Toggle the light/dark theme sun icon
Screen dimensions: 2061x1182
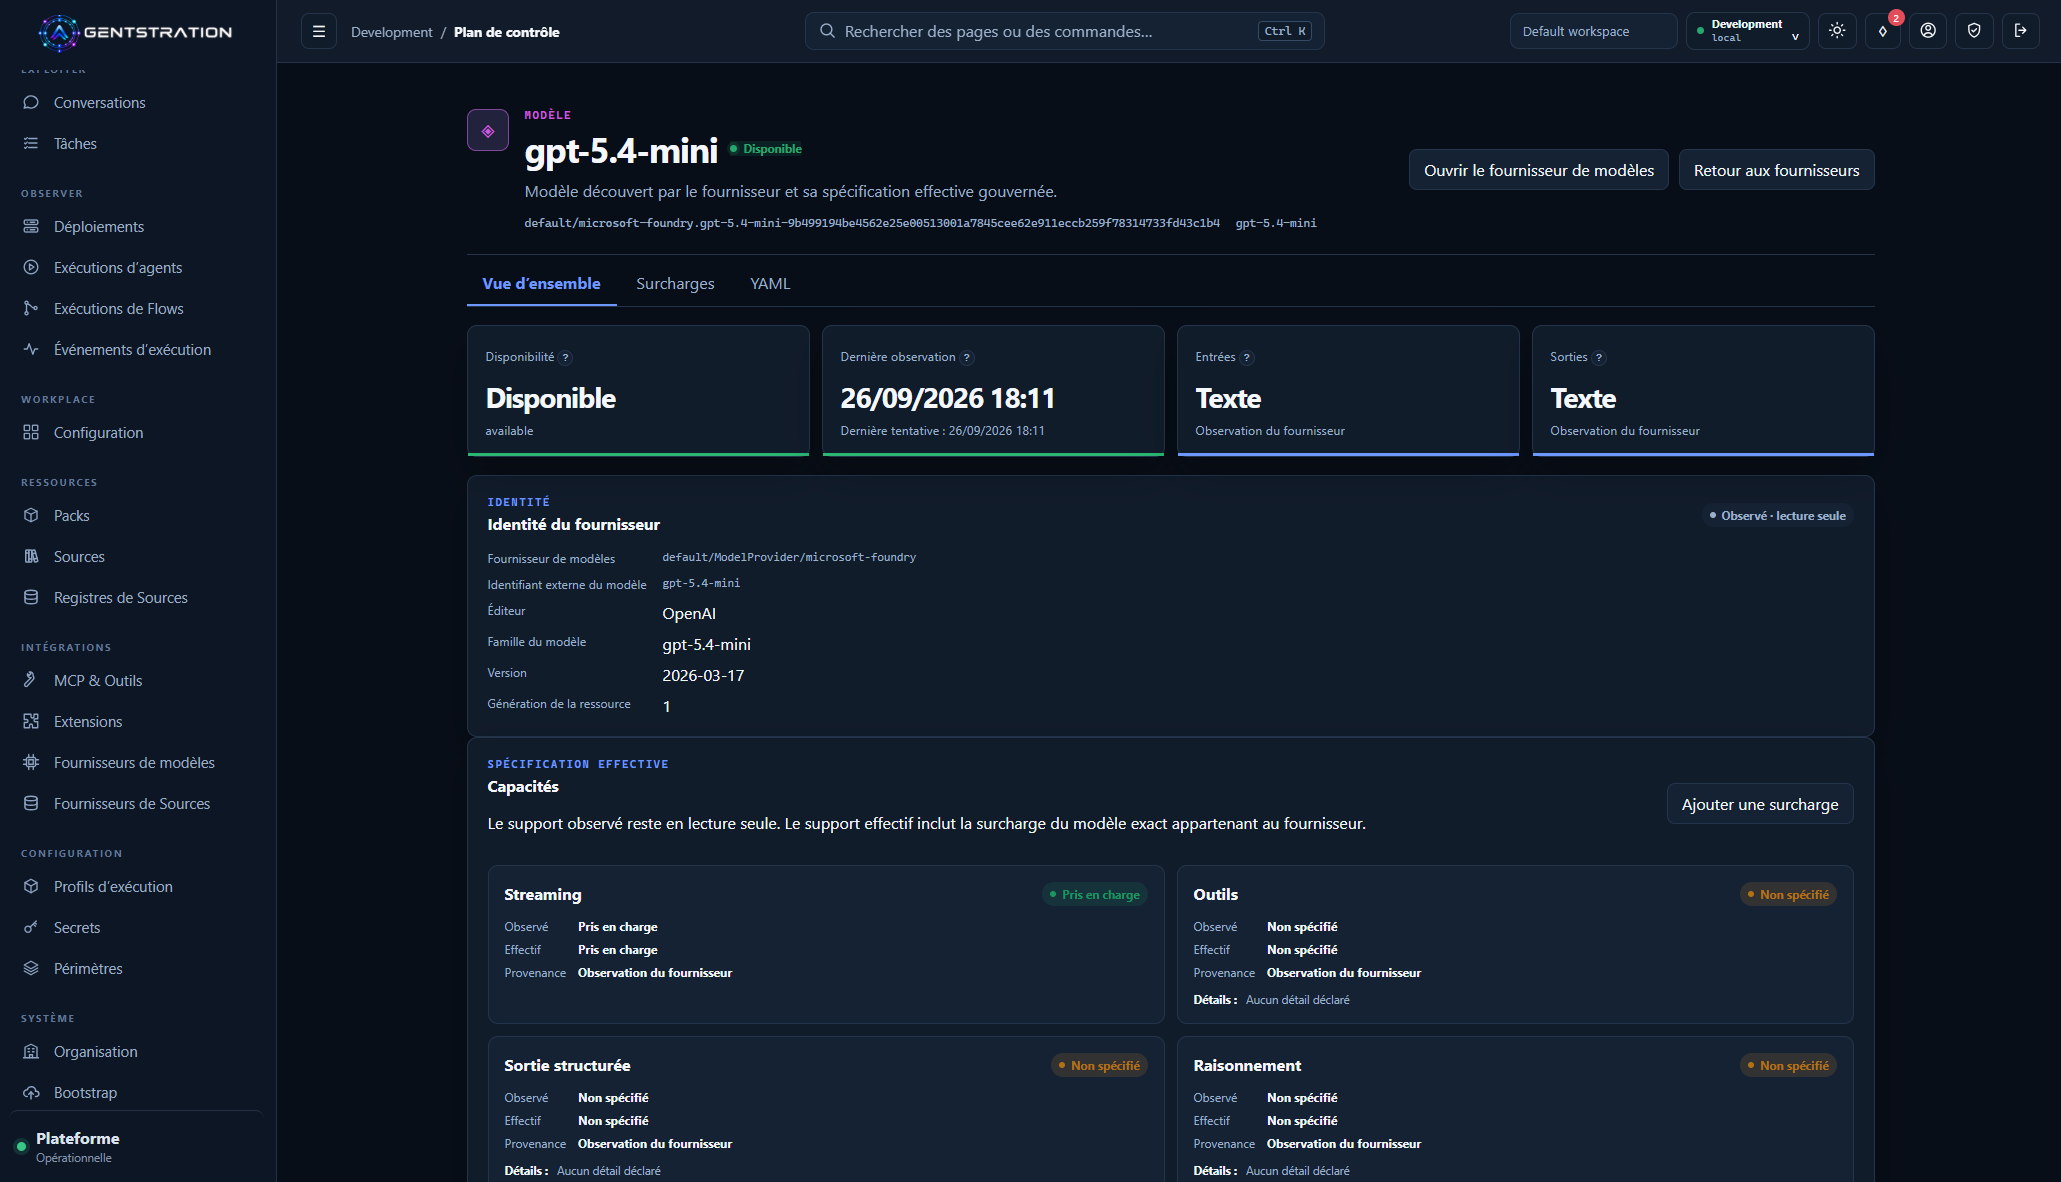coord(1837,31)
